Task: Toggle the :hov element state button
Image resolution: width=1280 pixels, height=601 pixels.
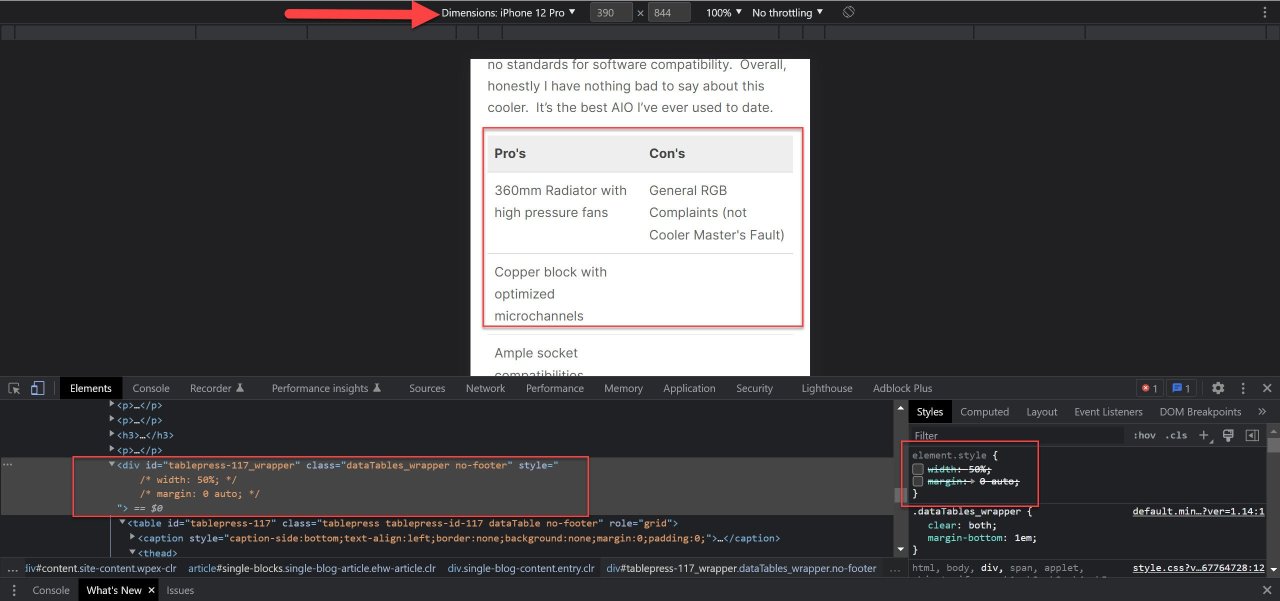Action: (x=1144, y=436)
